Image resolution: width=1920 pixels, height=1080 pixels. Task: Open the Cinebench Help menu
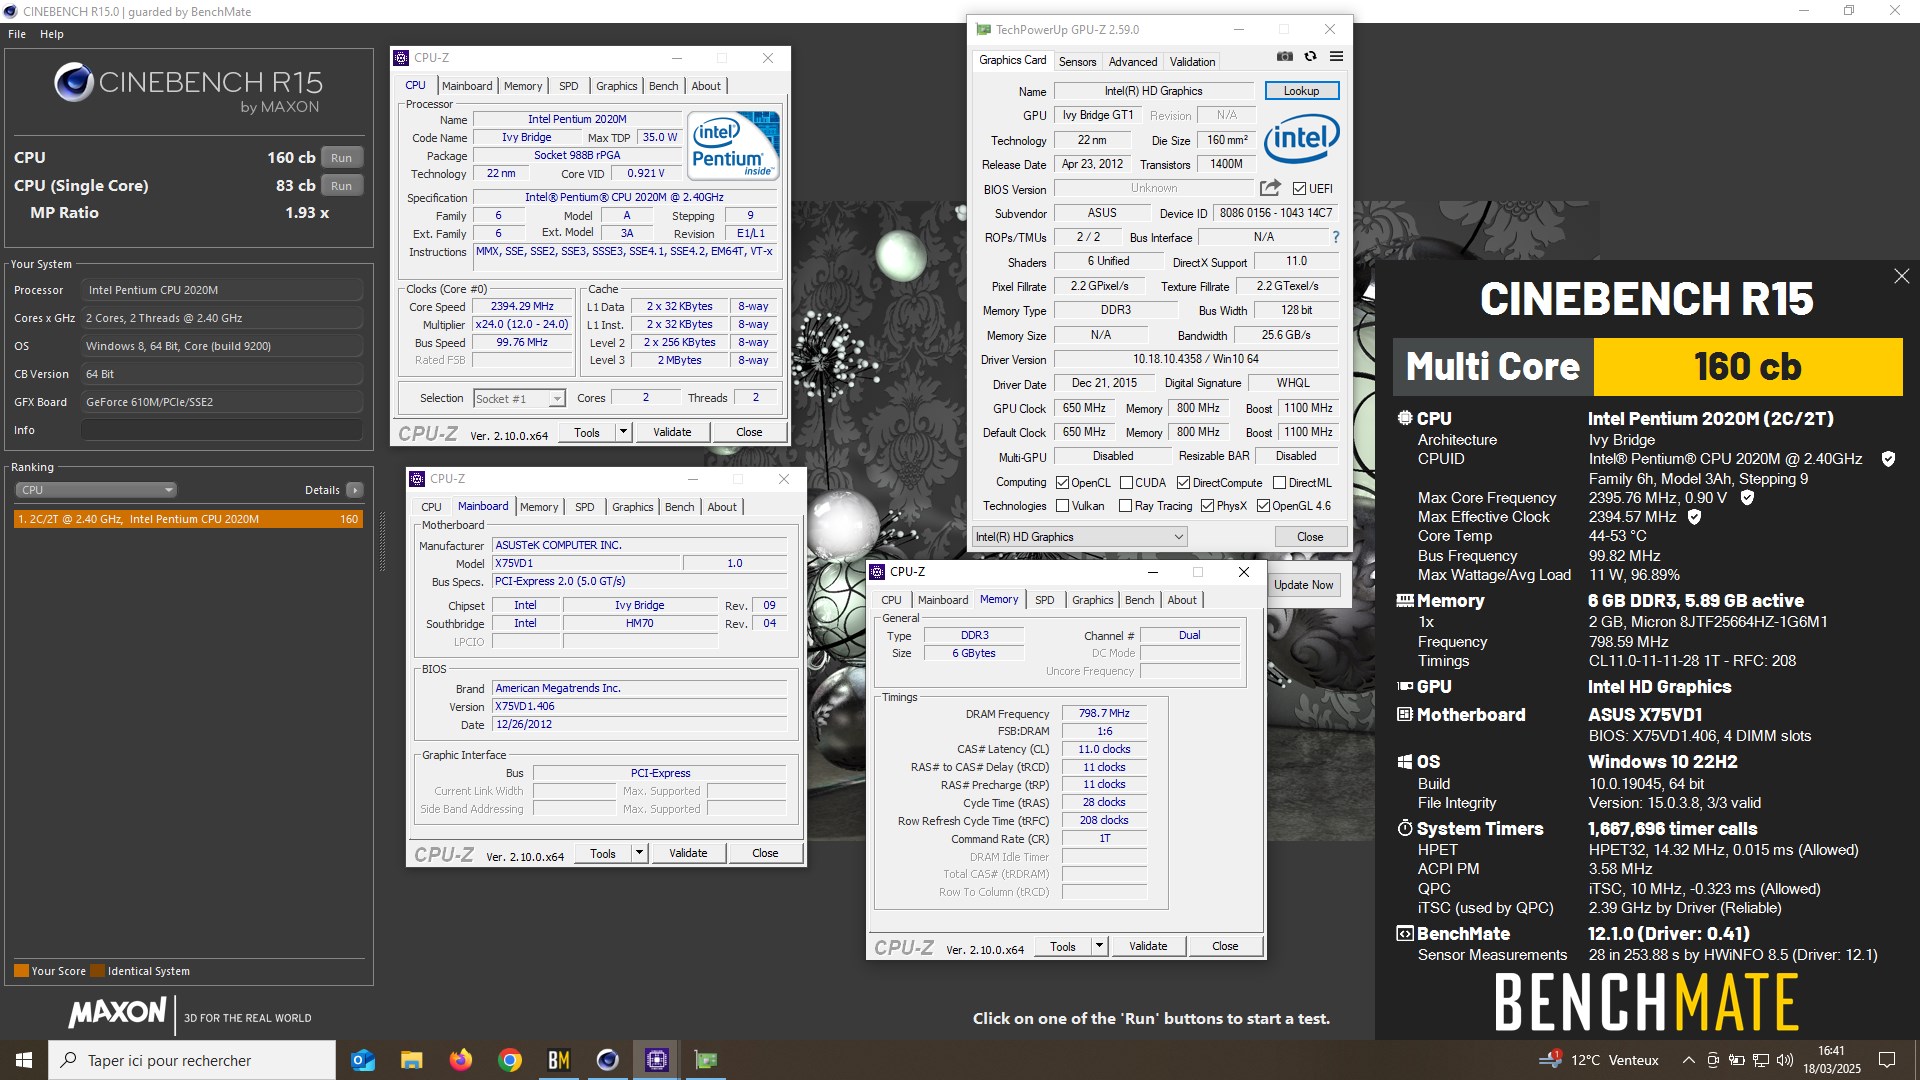[52, 34]
